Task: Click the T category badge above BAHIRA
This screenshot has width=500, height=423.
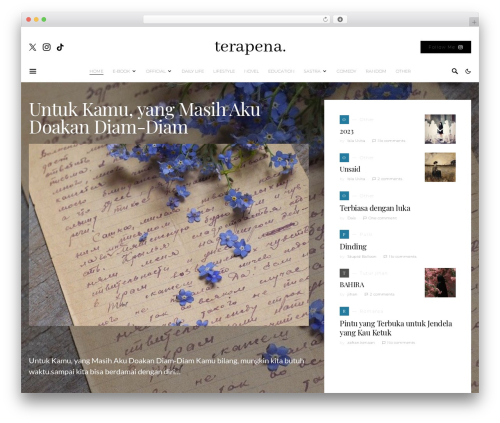Action: pos(344,273)
